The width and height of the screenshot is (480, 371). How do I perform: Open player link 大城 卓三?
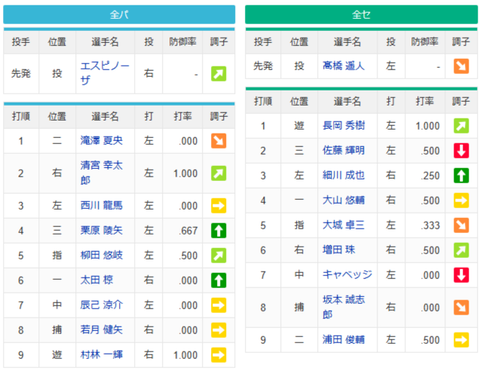click(343, 225)
